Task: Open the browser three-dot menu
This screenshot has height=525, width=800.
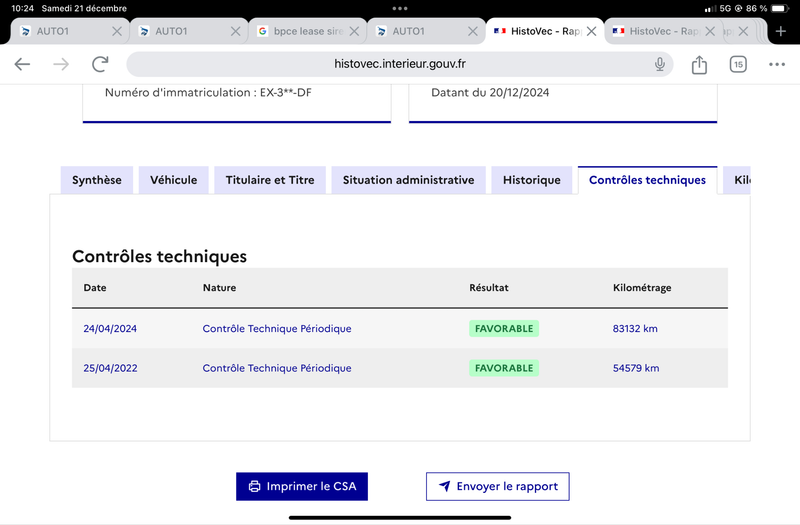Action: click(x=777, y=64)
